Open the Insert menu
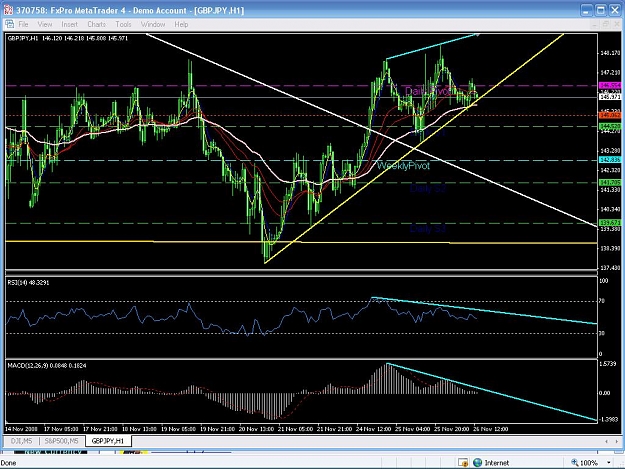This screenshot has width=625, height=469. tap(69, 24)
